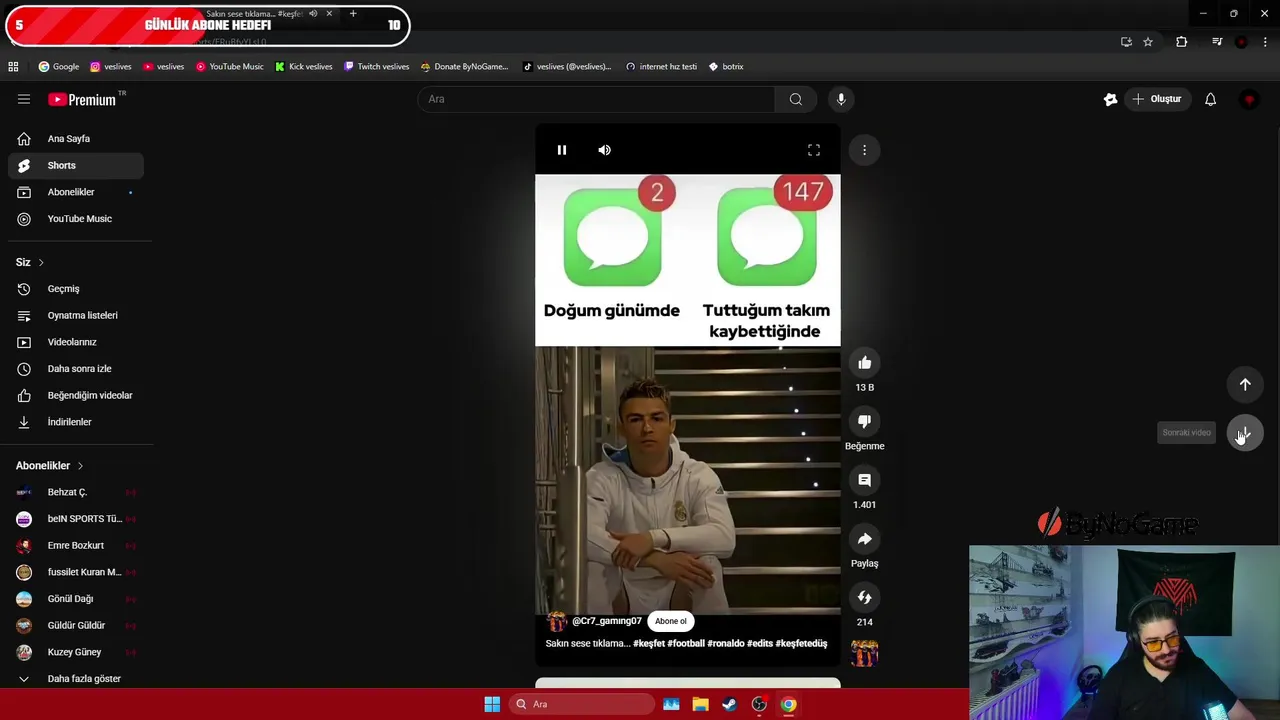Open channel @Cr7_gaming07
The height and width of the screenshot is (720, 1280).
pos(606,621)
